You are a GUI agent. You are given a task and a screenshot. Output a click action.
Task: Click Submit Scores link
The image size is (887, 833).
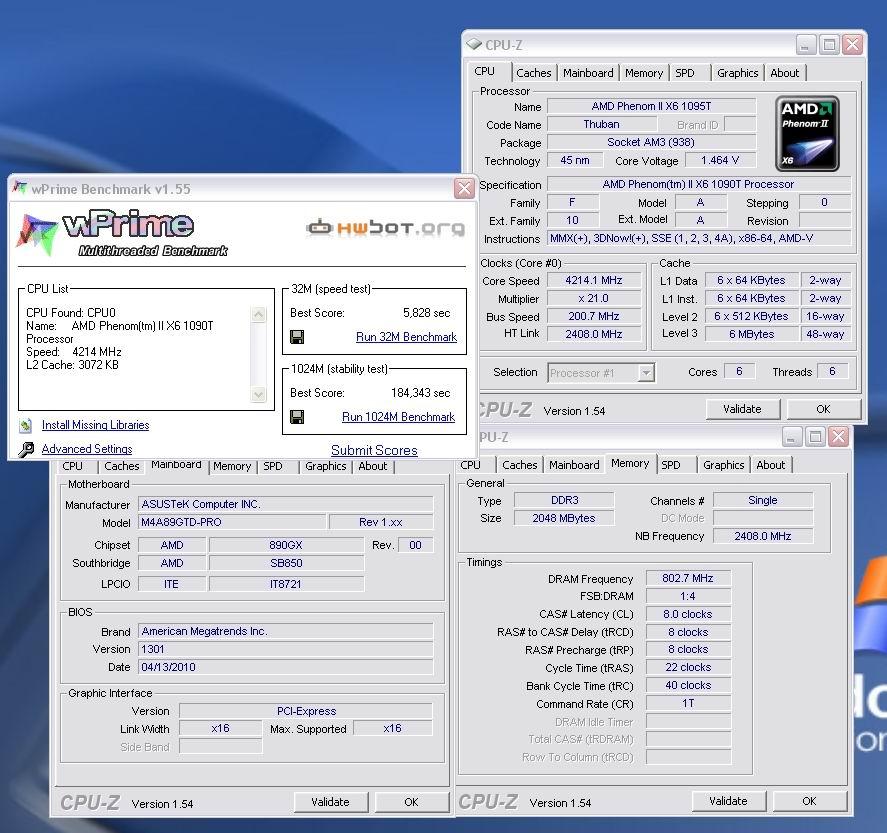(x=374, y=450)
